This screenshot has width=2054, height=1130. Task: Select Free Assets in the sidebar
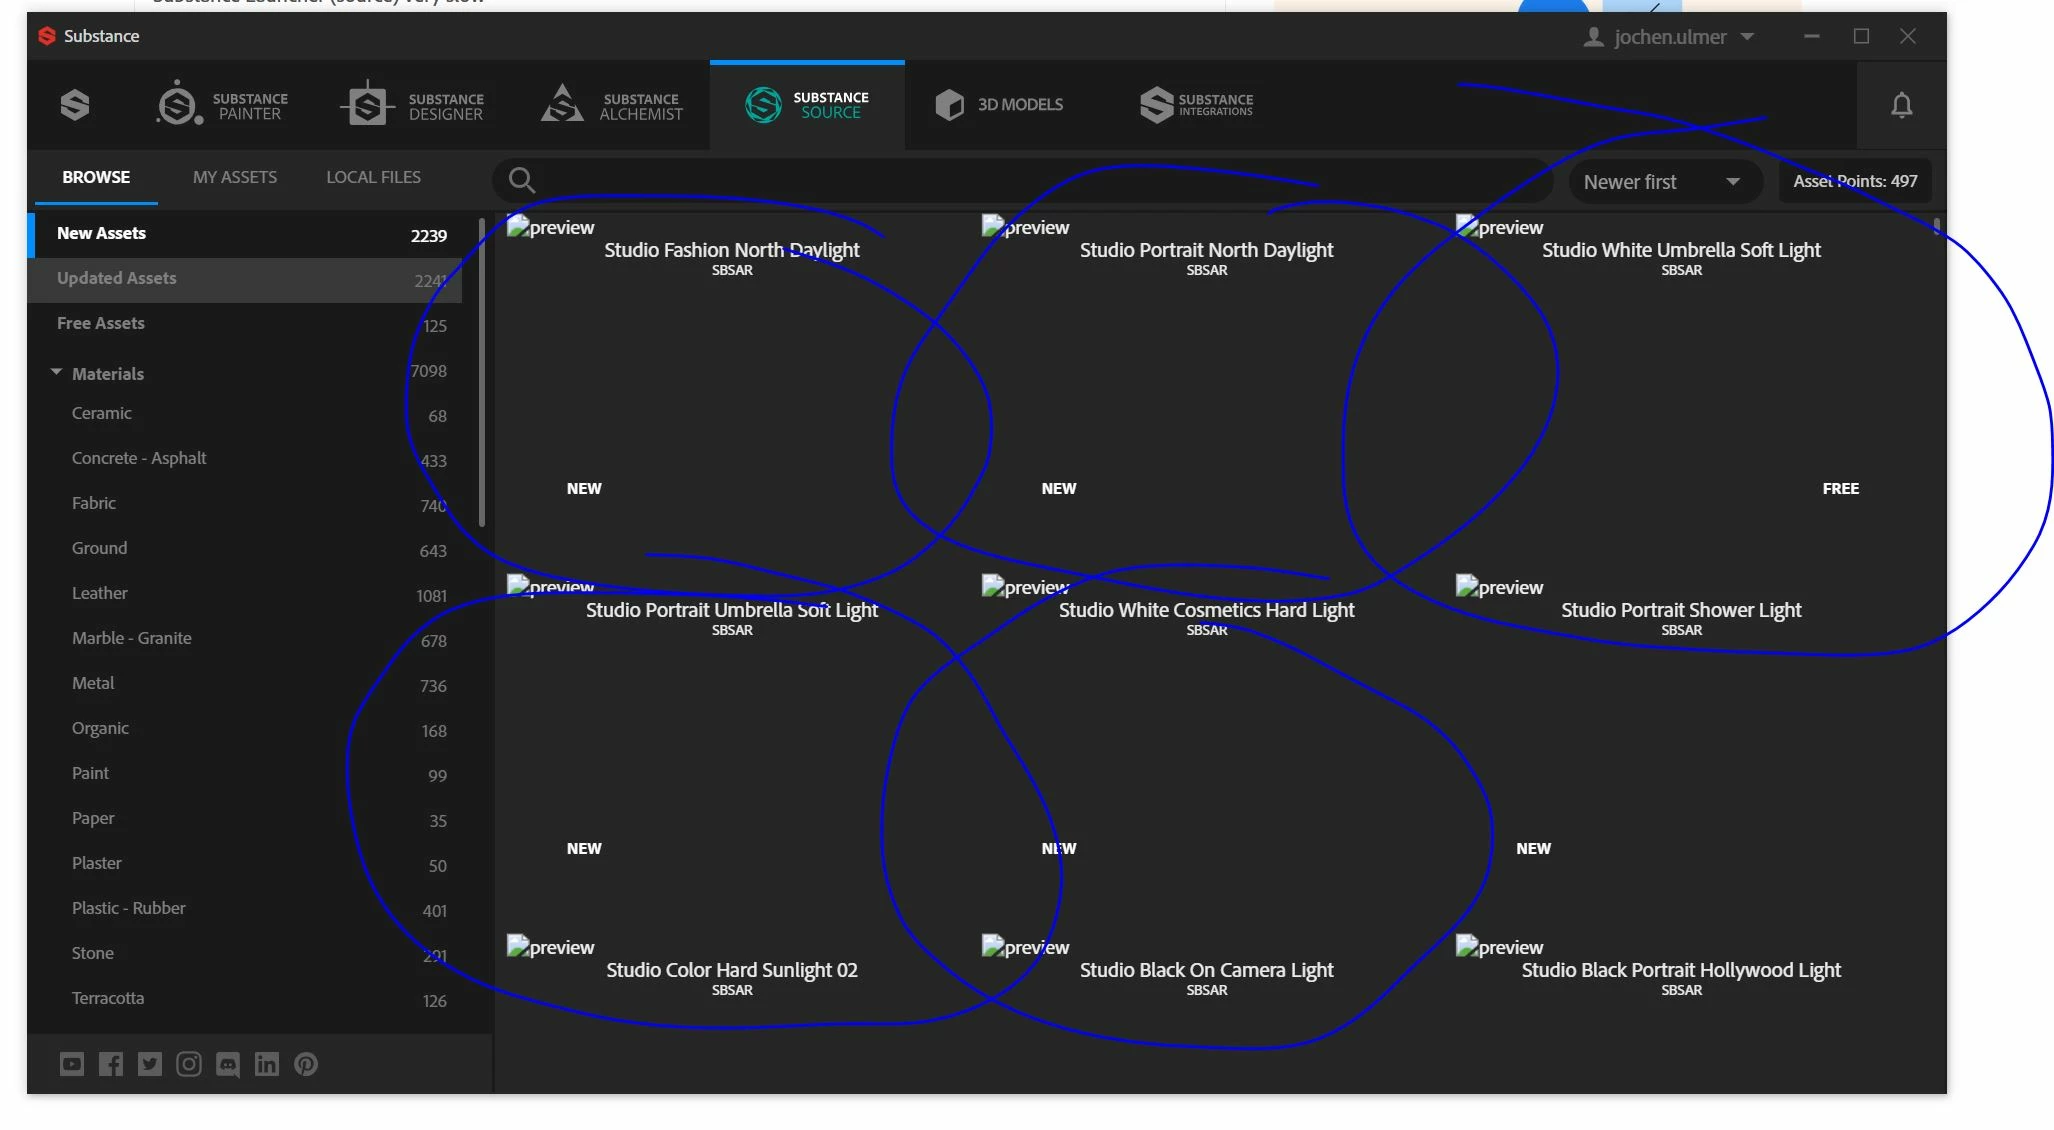pyautogui.click(x=101, y=323)
